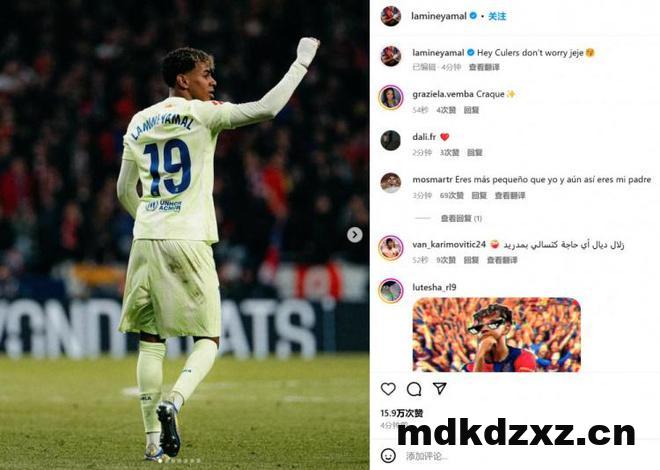Go to next photo arrow
660x470 pixels.
tap(354, 234)
